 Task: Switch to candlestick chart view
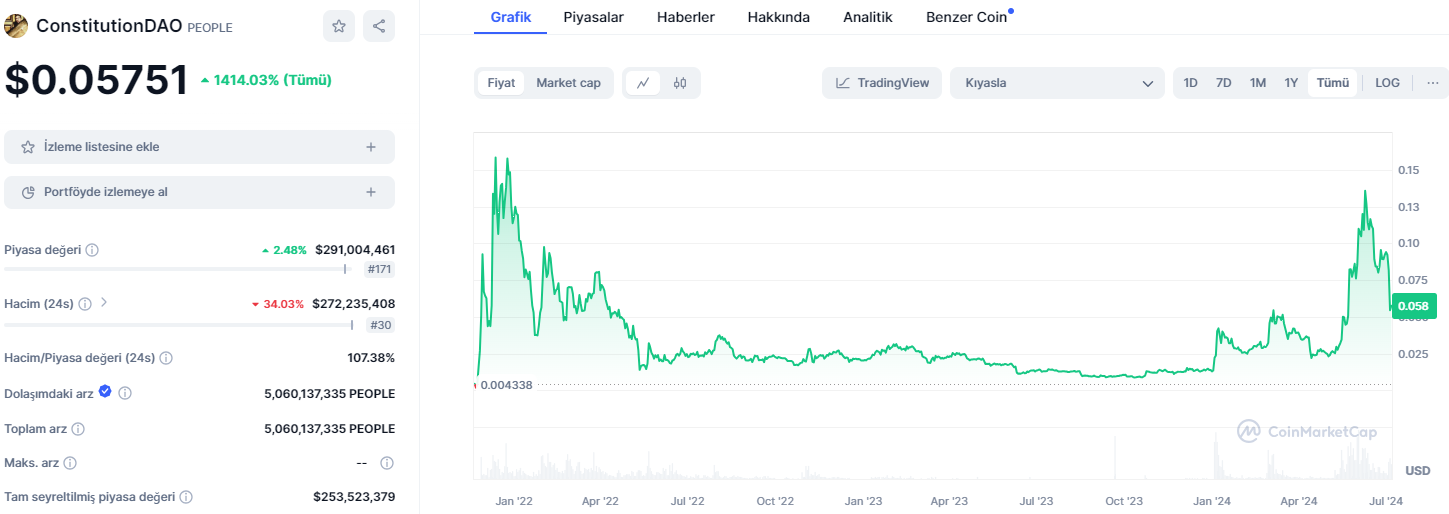click(x=680, y=83)
